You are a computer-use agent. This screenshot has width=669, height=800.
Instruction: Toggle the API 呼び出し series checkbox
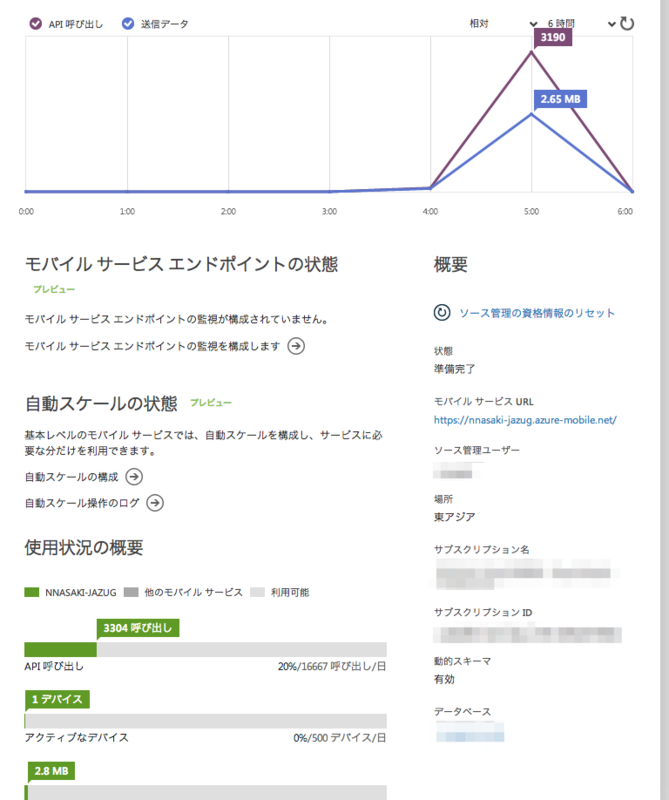coord(35,23)
